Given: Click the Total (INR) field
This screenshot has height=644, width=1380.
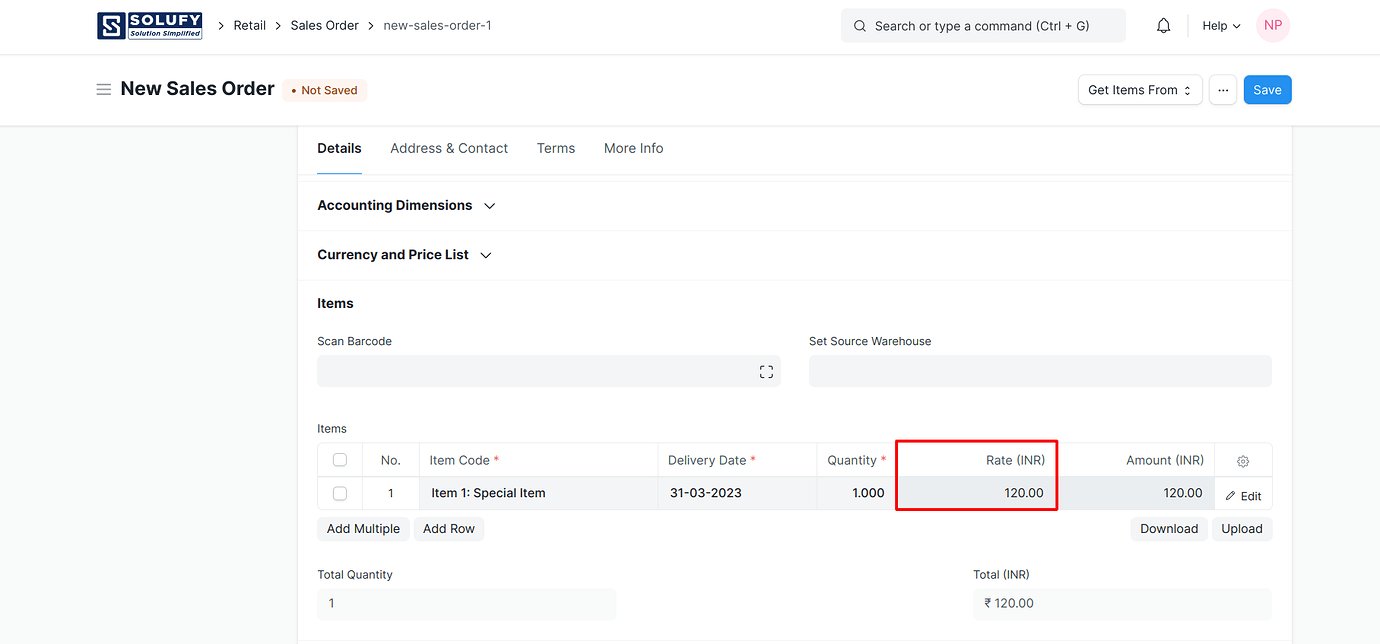Looking at the screenshot, I should click(x=1122, y=604).
